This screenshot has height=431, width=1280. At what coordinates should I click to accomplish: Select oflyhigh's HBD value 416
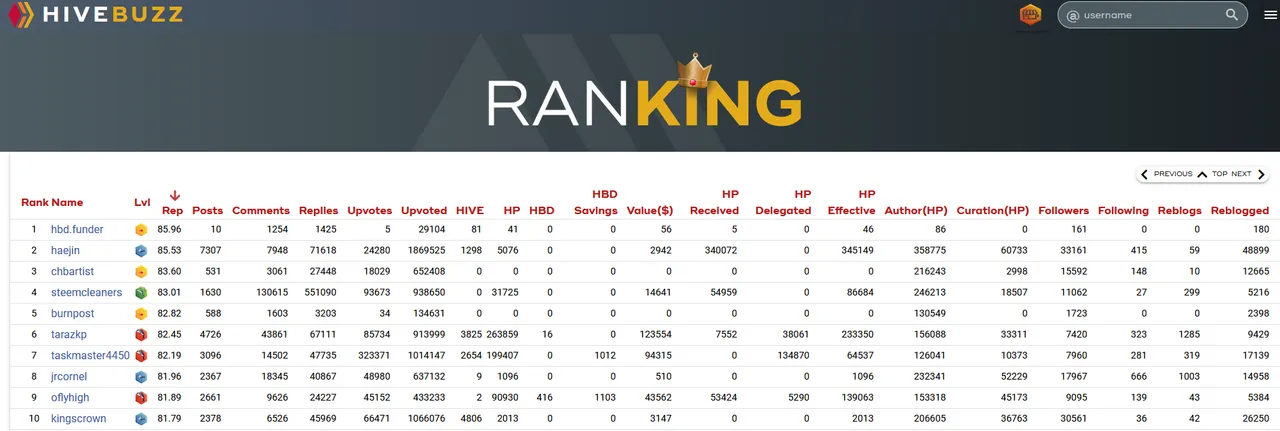click(544, 398)
